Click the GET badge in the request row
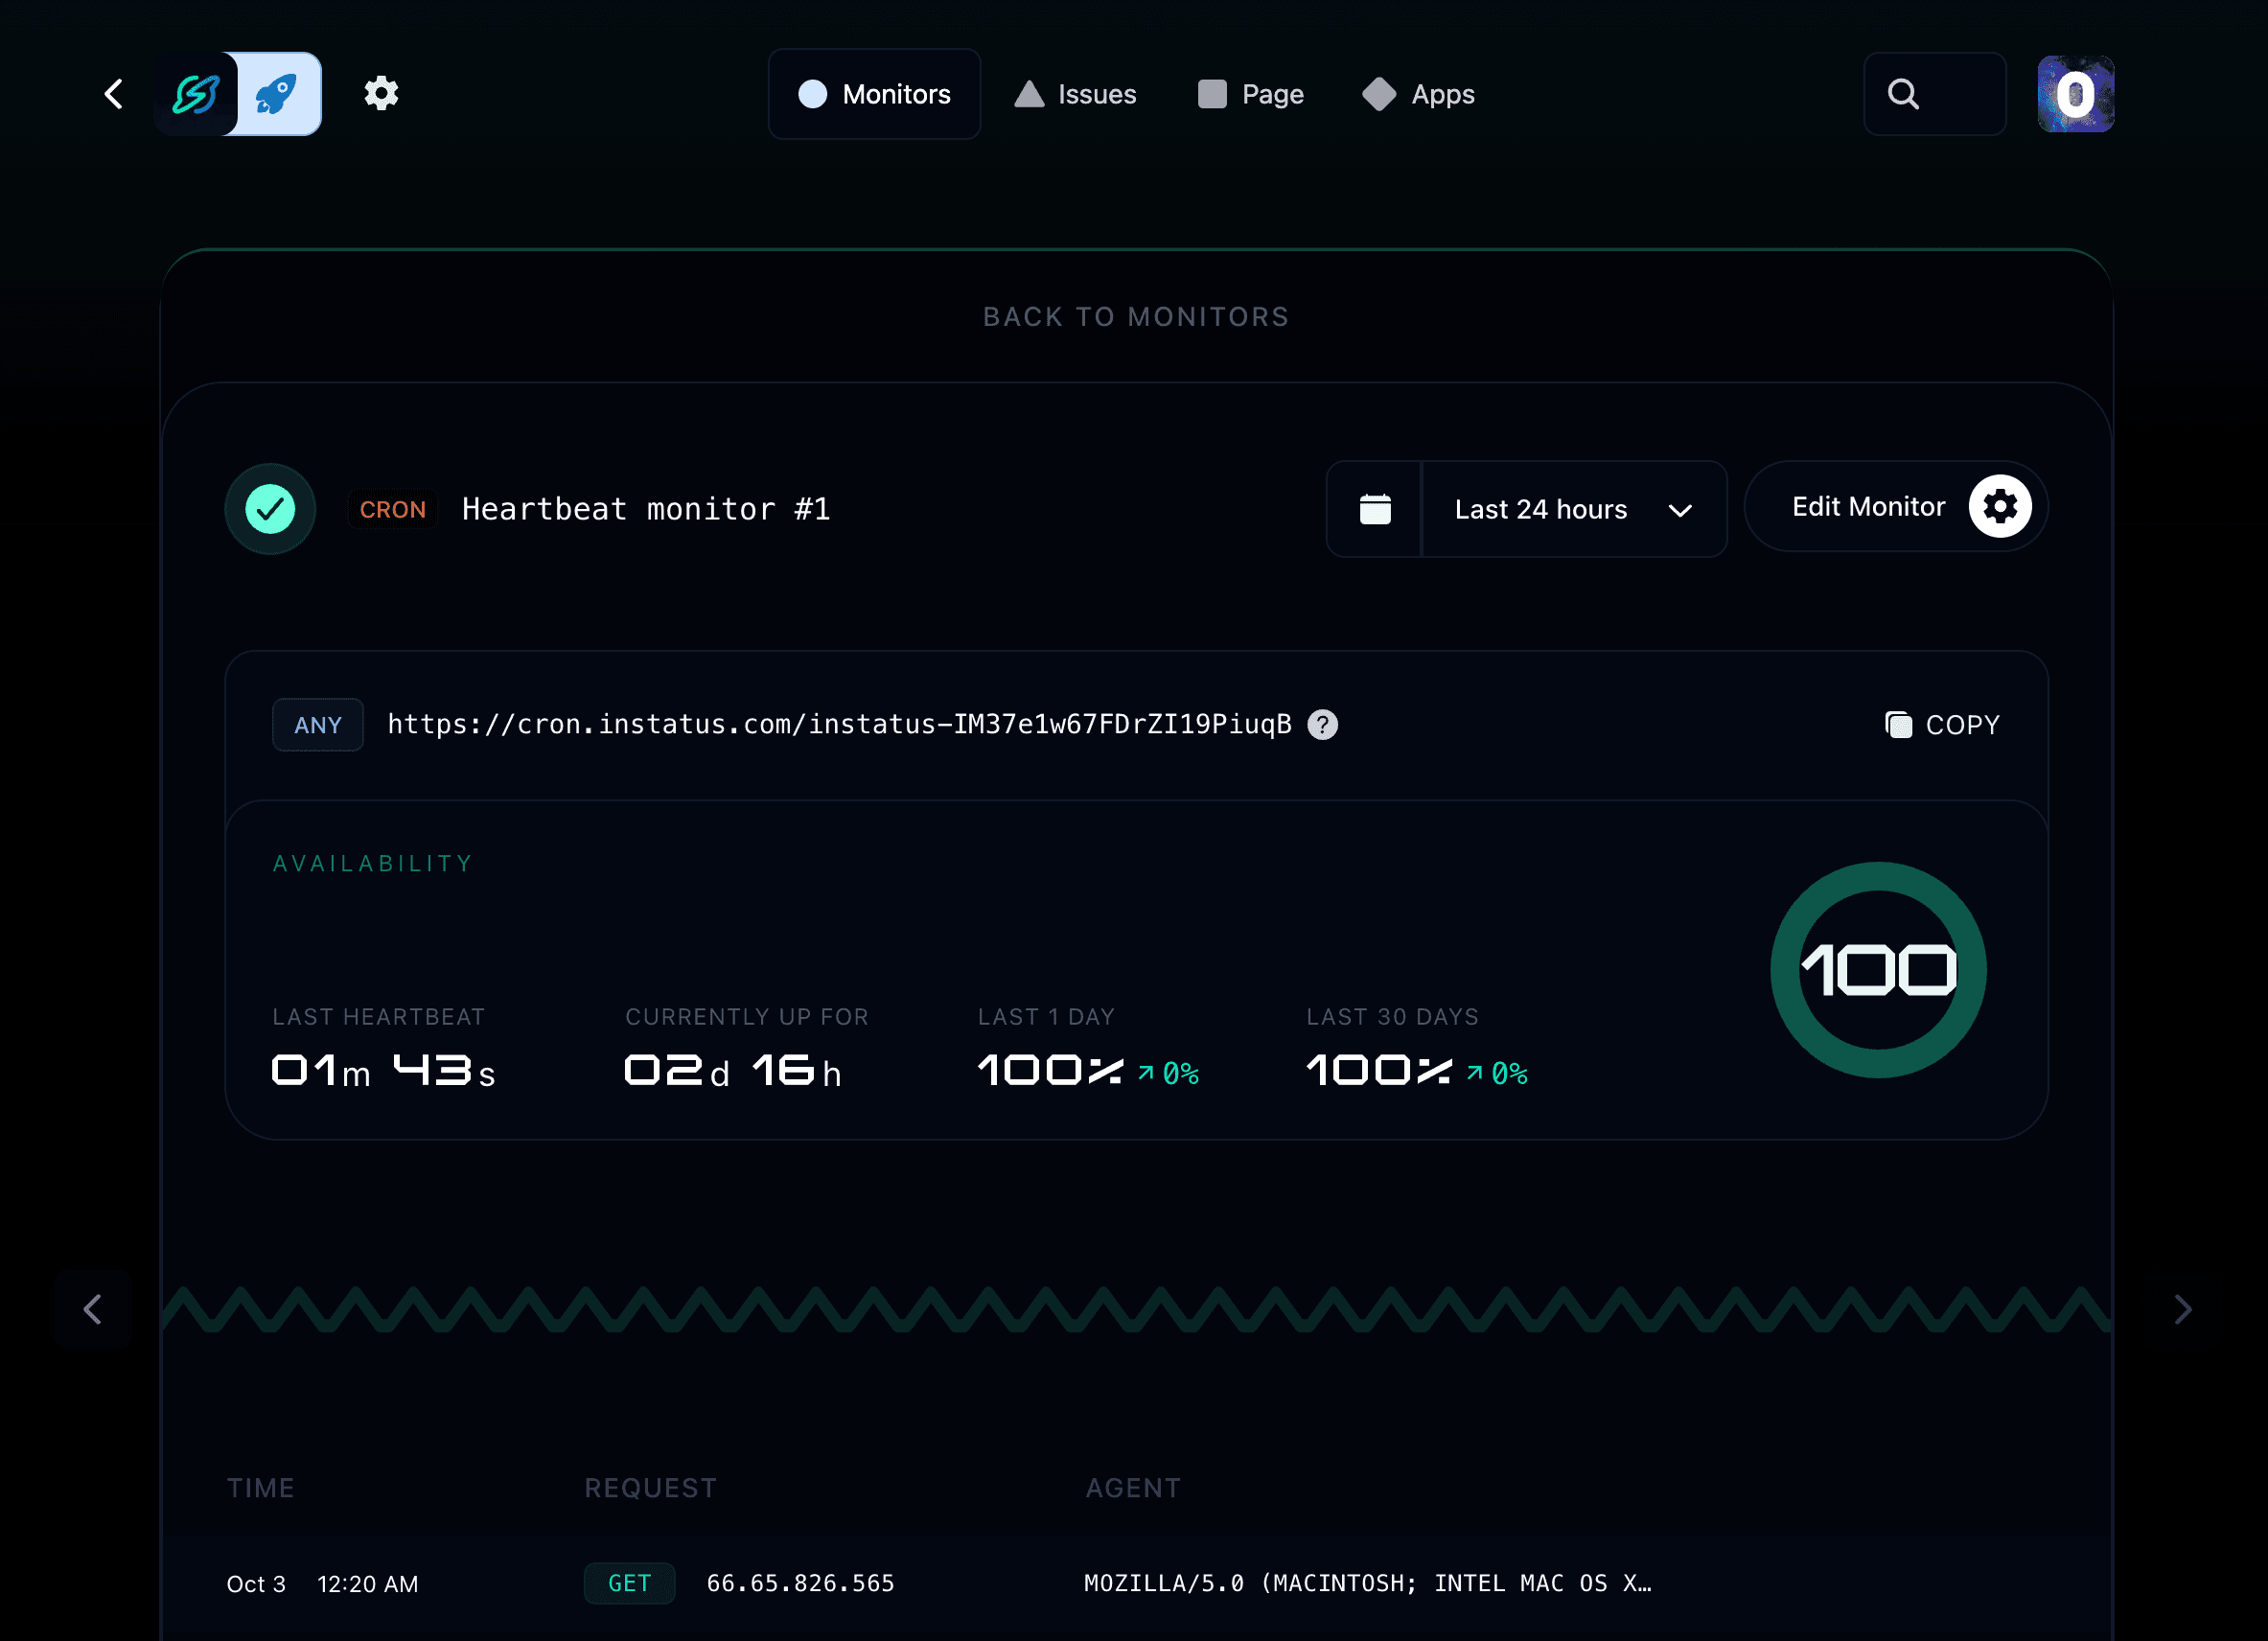The width and height of the screenshot is (2268, 1641). coord(629,1583)
